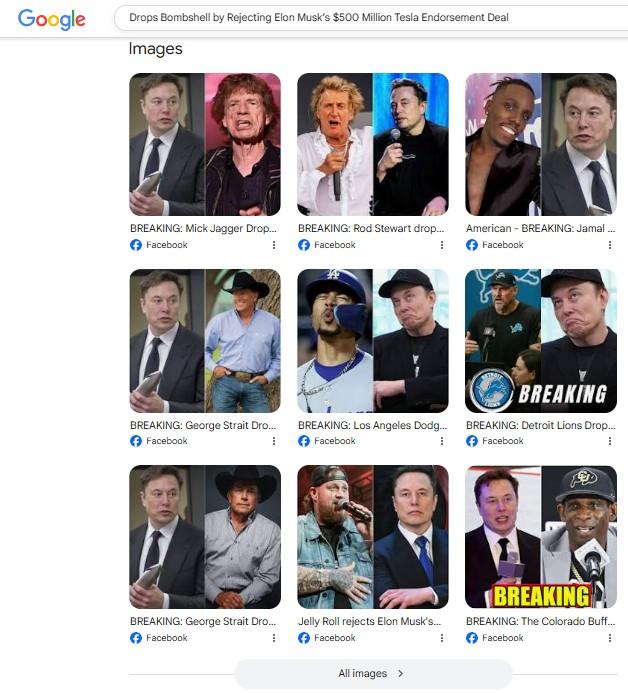Open the Rod Stewart image thumbnail
This screenshot has height=693, width=628.
[373, 145]
